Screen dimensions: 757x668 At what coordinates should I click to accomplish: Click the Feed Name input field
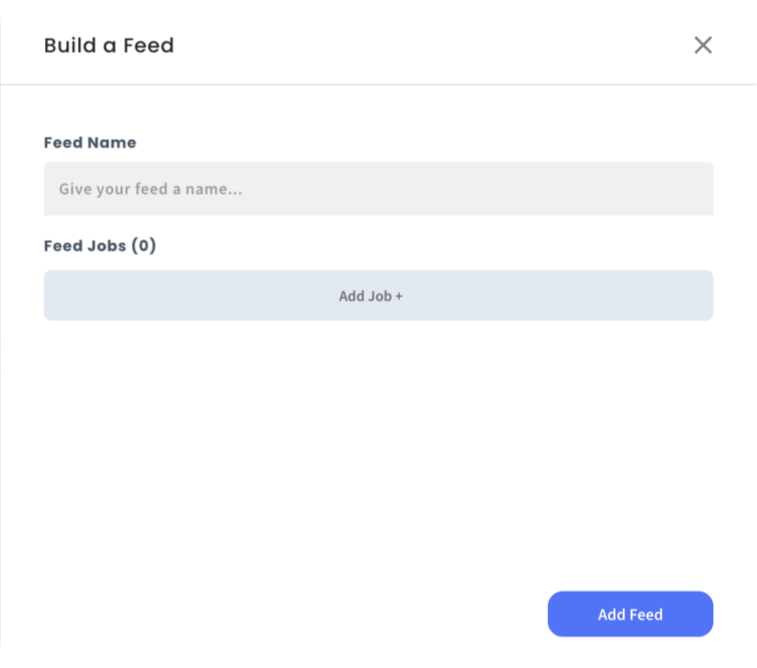pyautogui.click(x=378, y=189)
